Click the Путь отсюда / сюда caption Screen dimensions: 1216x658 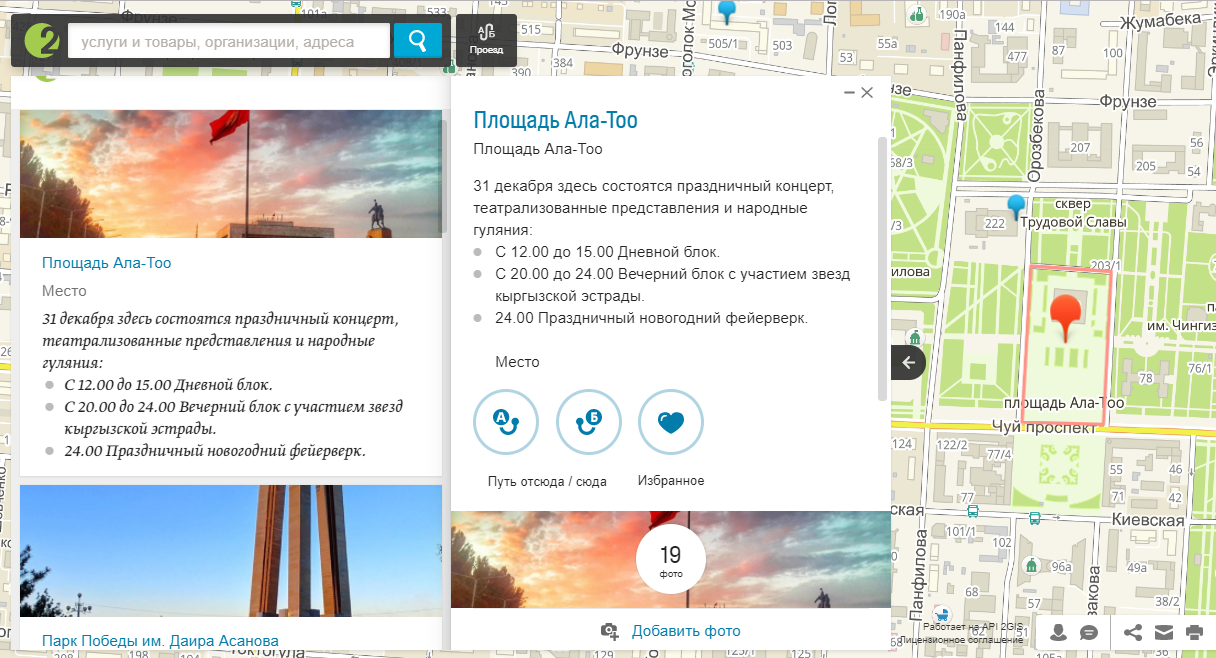(547, 481)
